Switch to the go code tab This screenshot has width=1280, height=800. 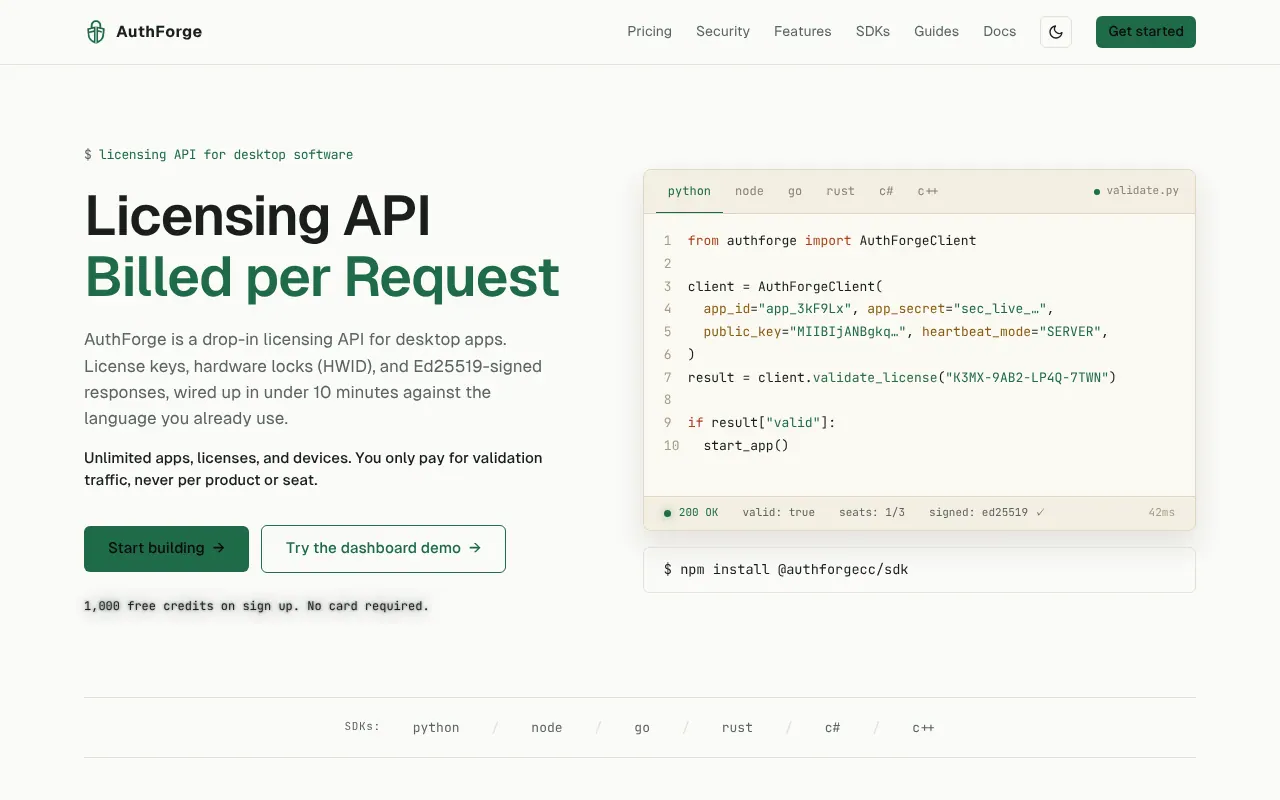click(x=795, y=191)
